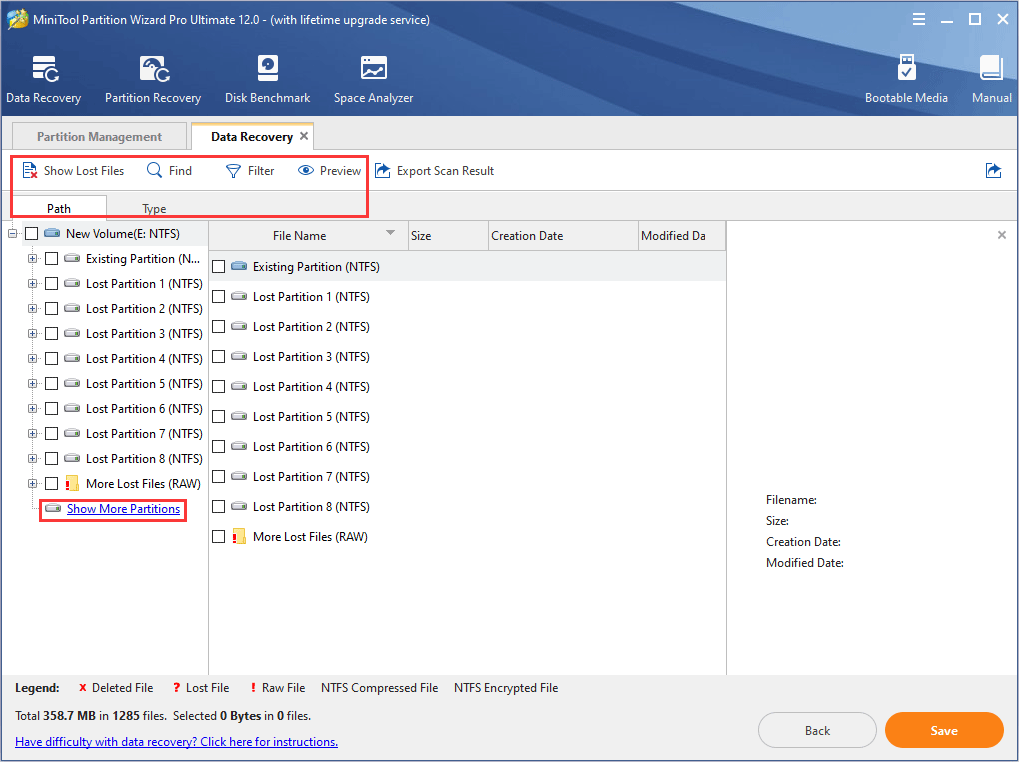The width and height of the screenshot is (1019, 762).
Task: Go Back to the previous step
Action: pyautogui.click(x=817, y=730)
